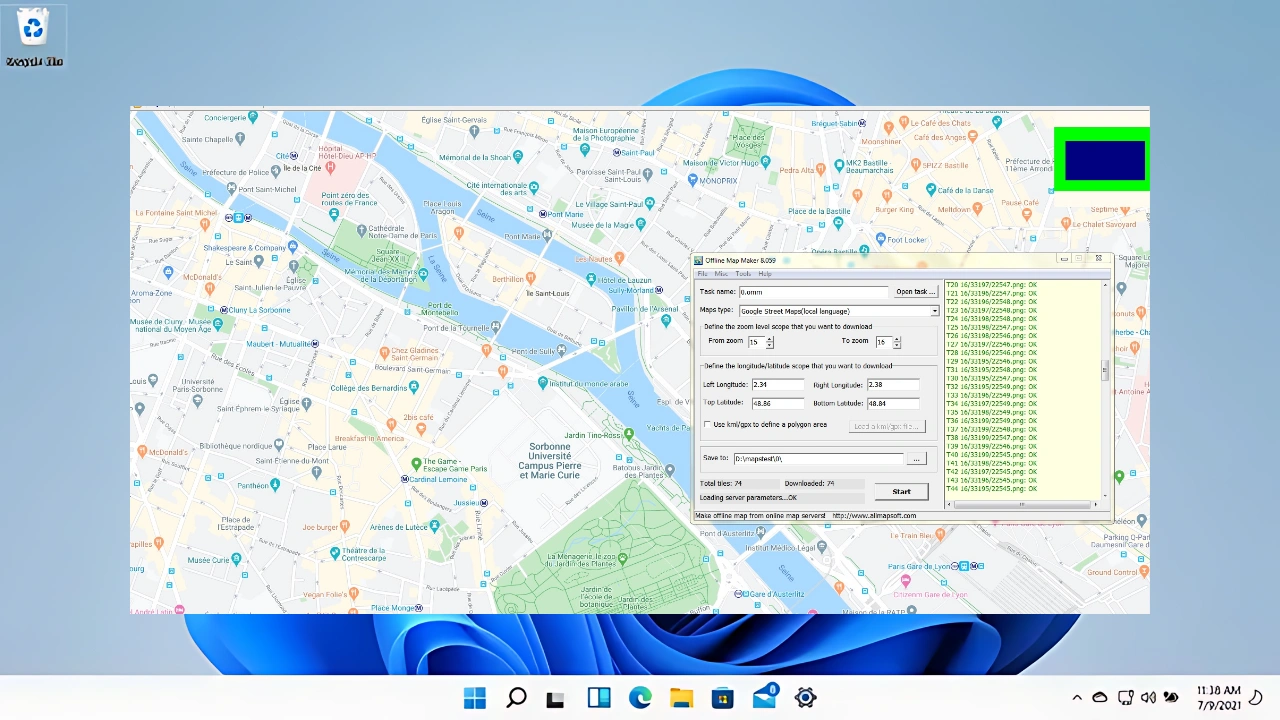Click the Chez Gladines Saint-Germain pin

pyautogui.click(x=385, y=352)
